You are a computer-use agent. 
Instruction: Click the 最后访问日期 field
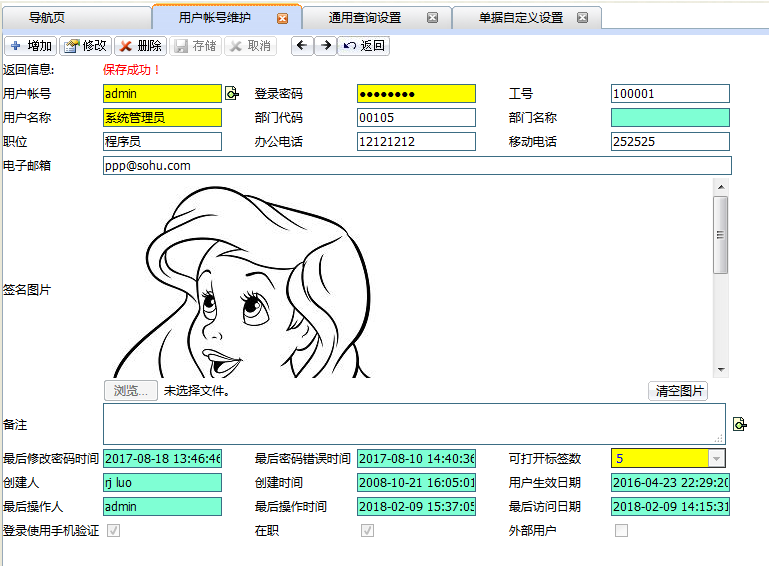(x=670, y=507)
